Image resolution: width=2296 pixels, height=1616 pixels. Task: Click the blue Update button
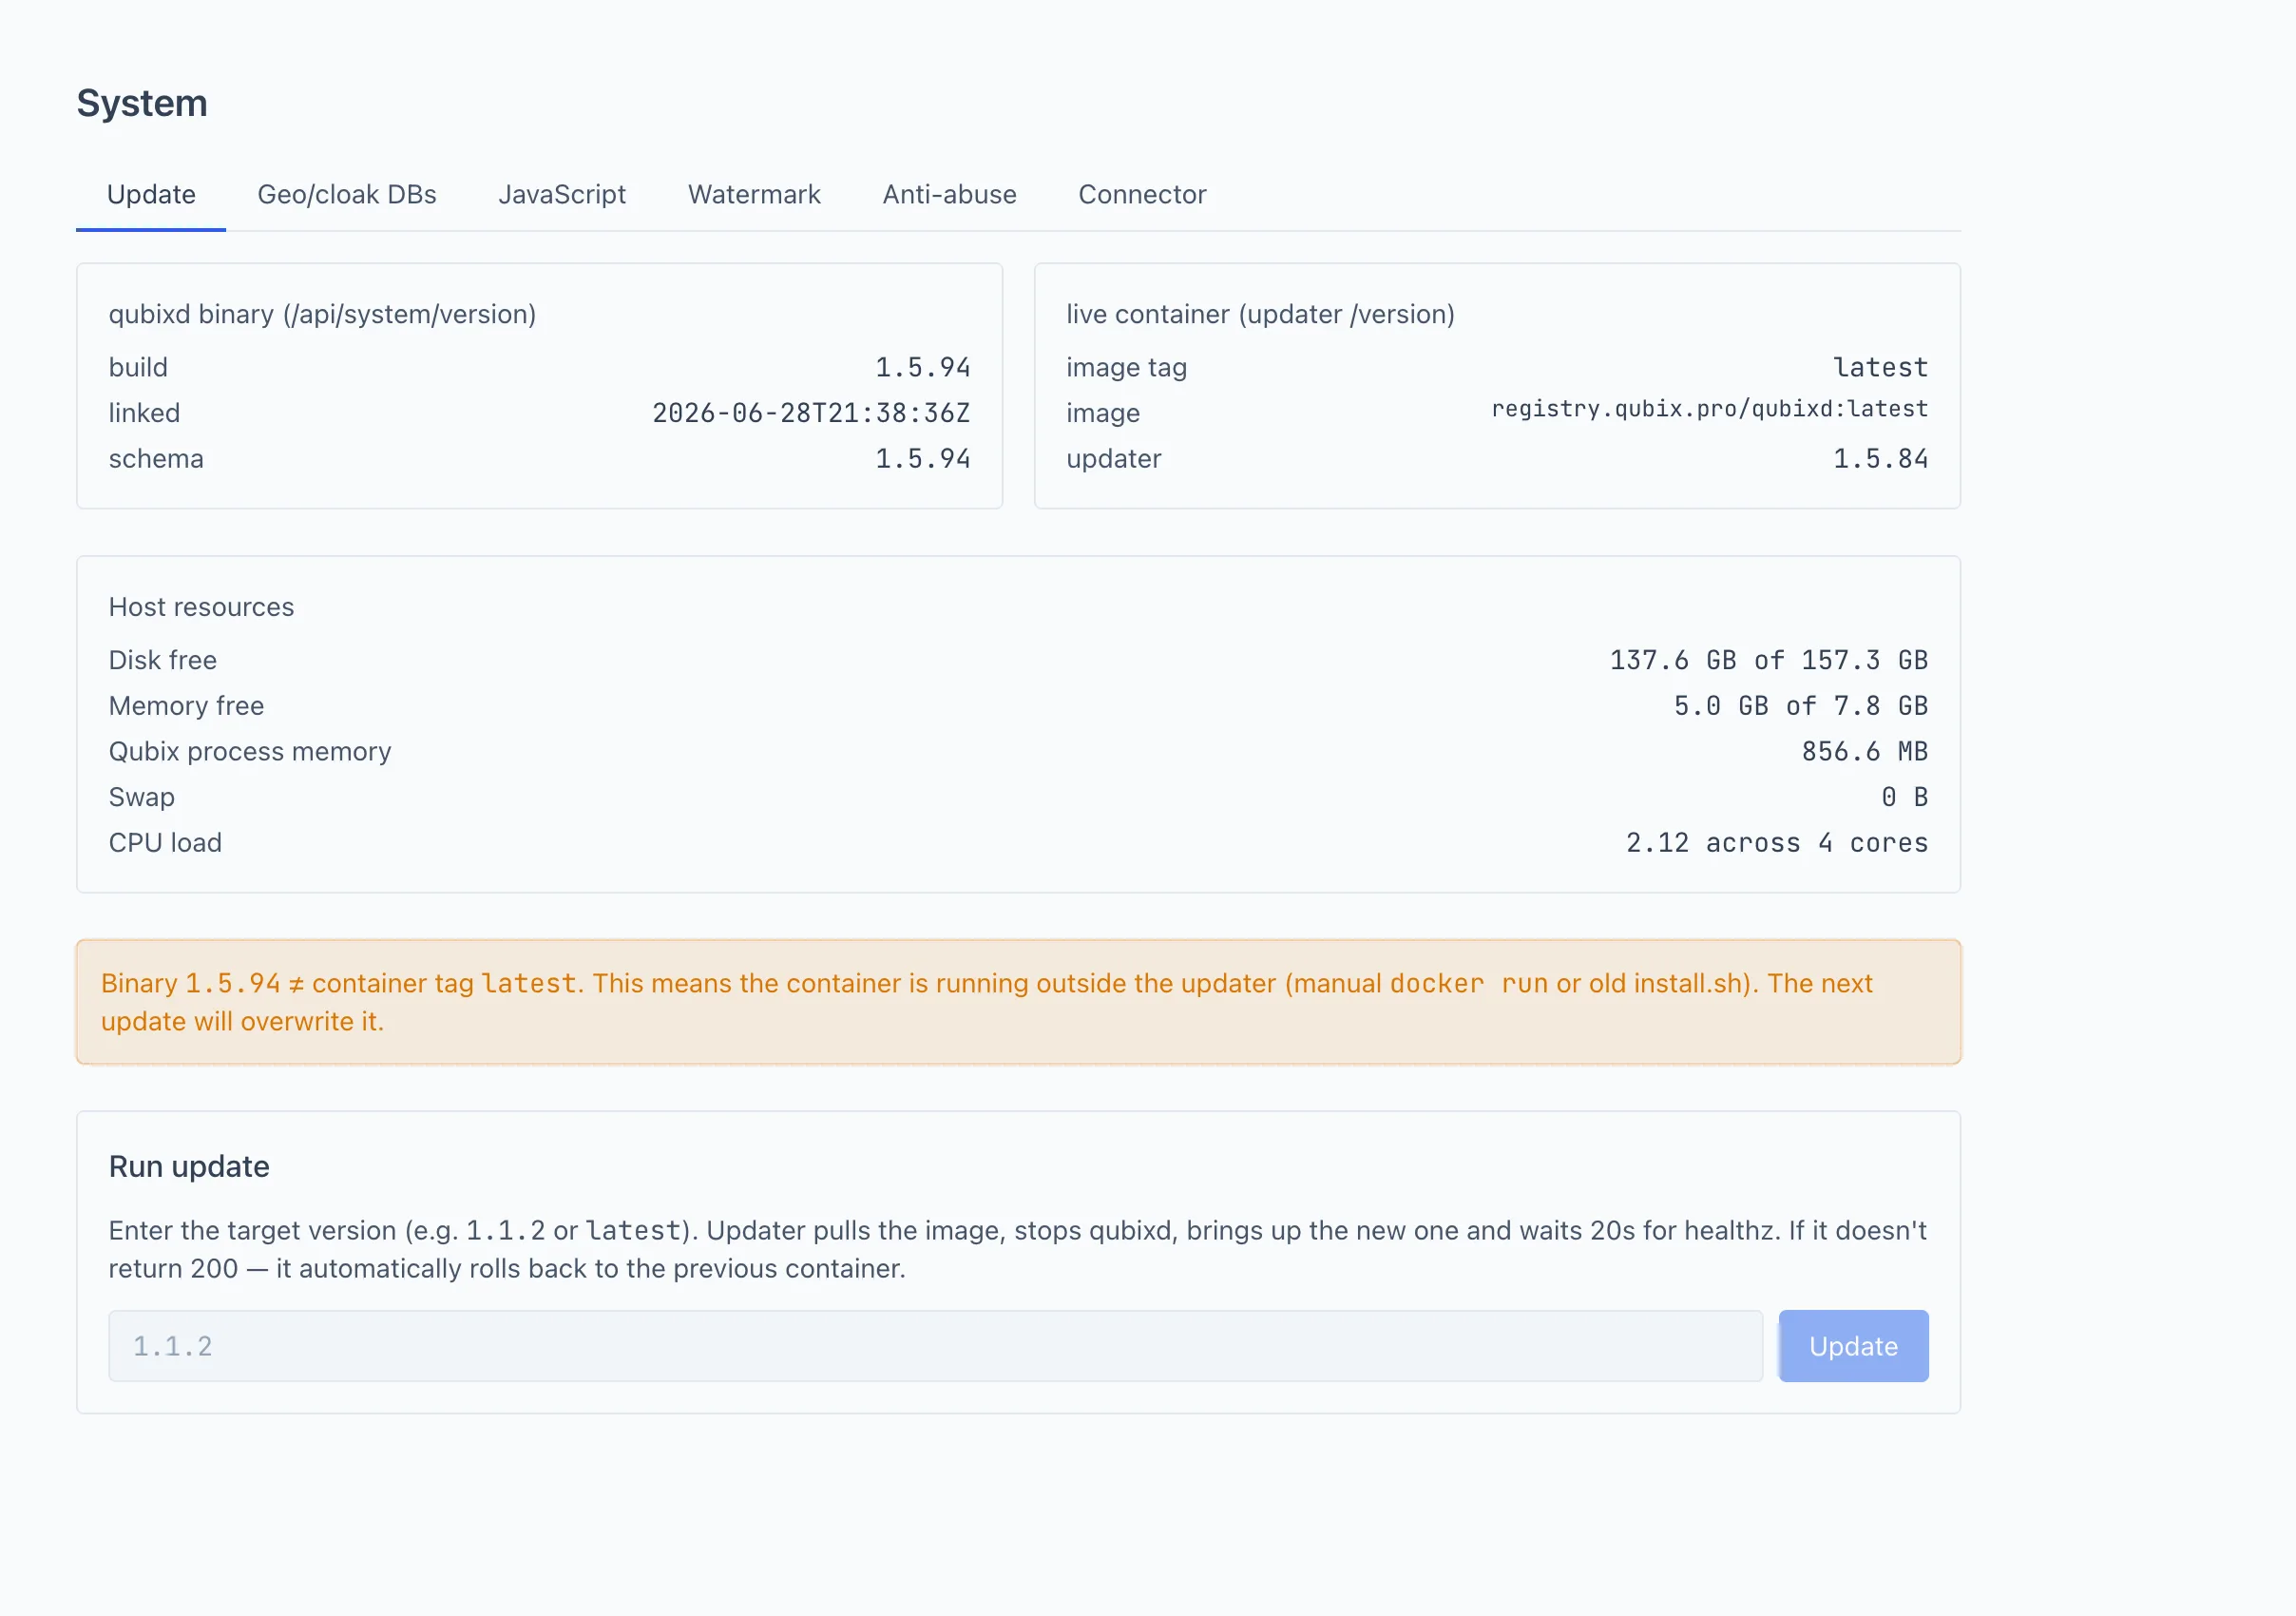coord(1853,1346)
